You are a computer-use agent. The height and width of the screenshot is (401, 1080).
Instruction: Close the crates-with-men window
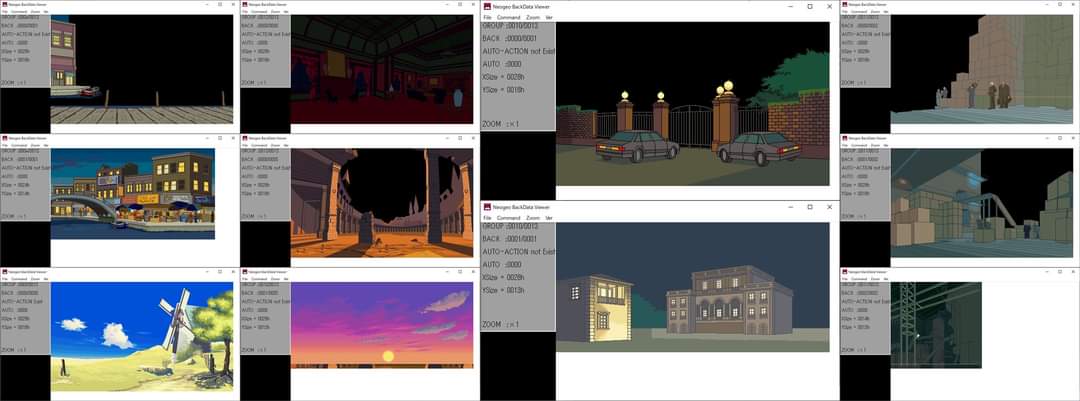pos(1072,3)
